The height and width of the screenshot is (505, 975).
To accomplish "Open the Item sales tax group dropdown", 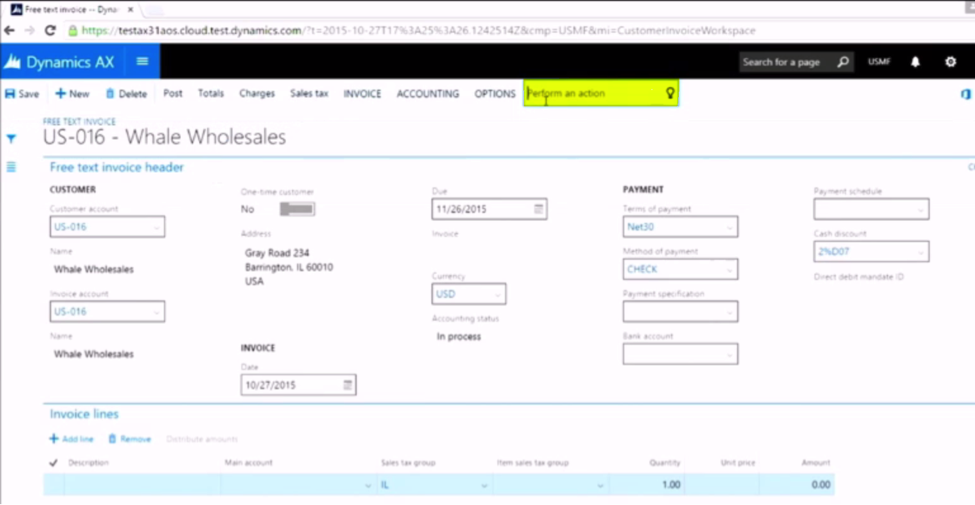I will tap(600, 485).
